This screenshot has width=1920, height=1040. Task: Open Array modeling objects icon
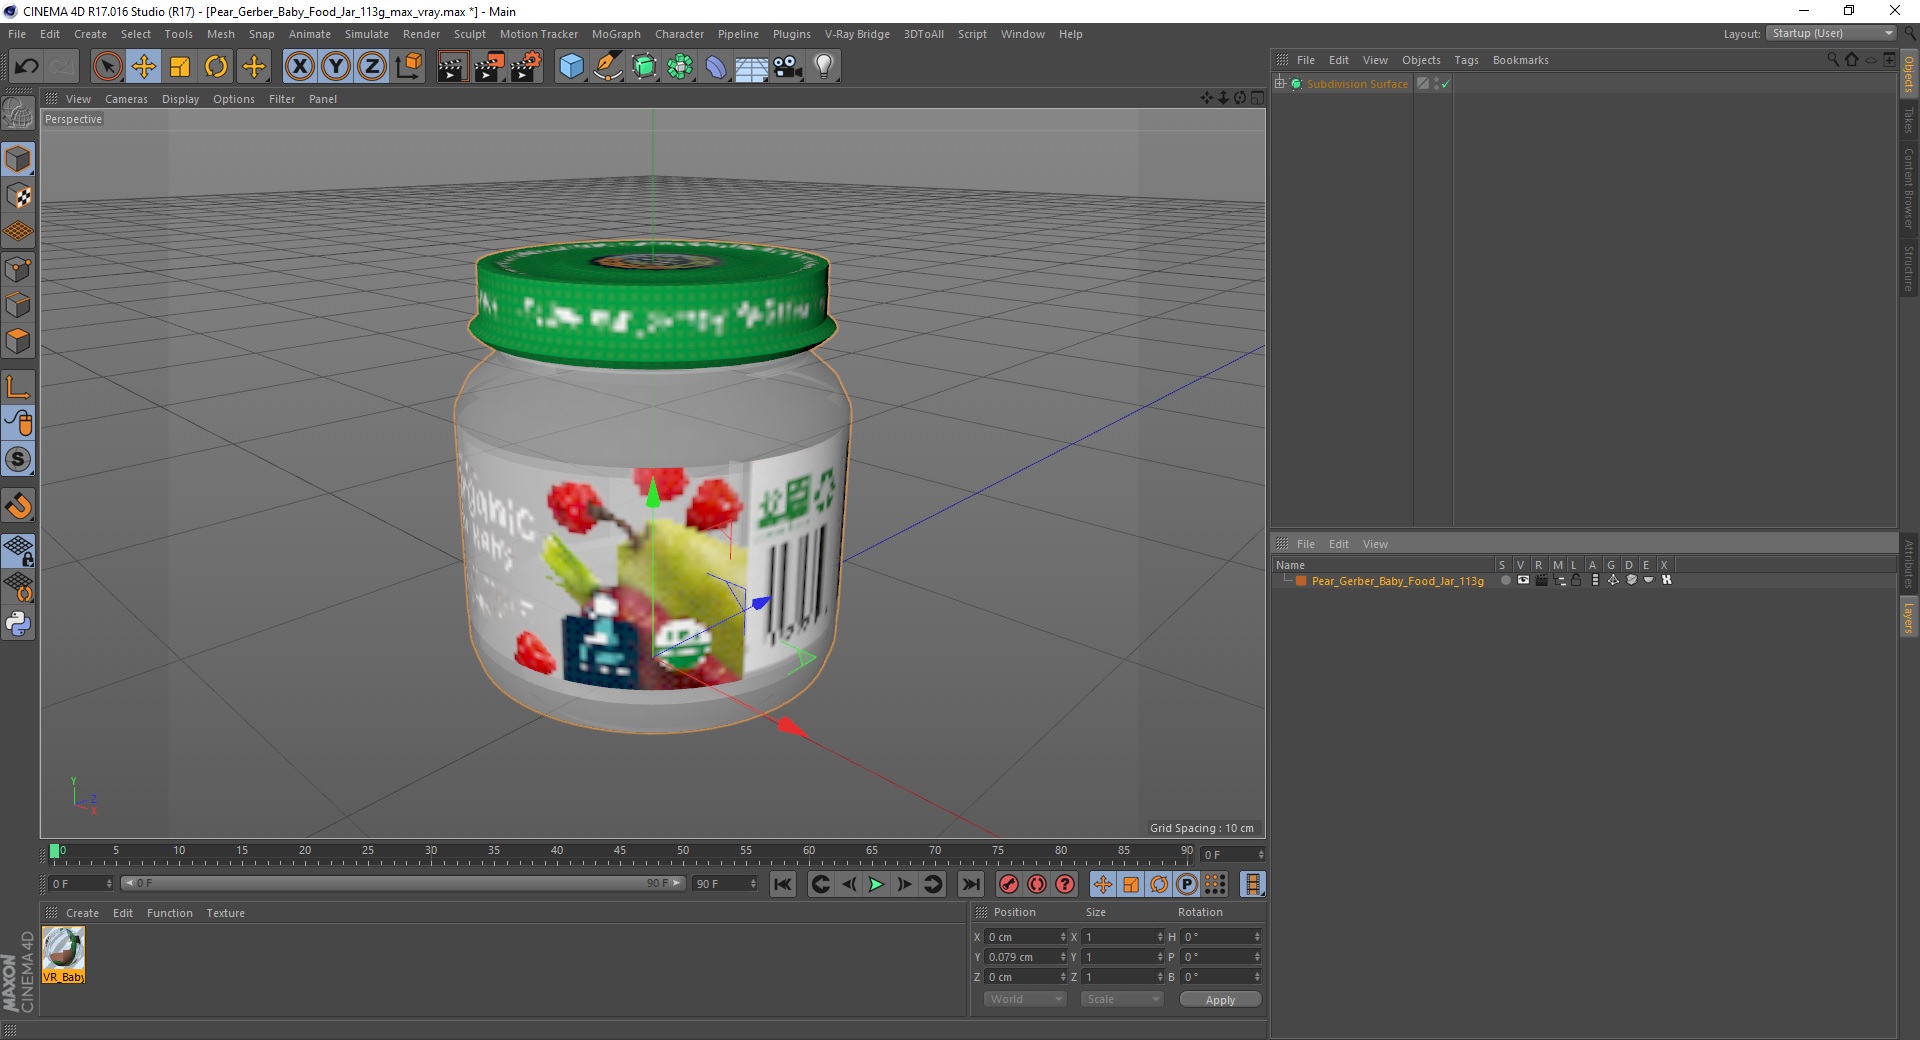680,67
